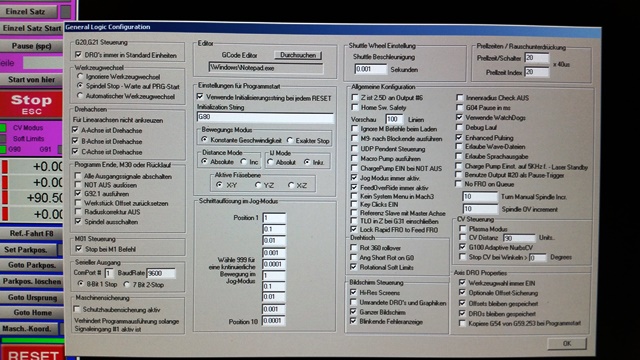Click the OK button

pos(567,344)
